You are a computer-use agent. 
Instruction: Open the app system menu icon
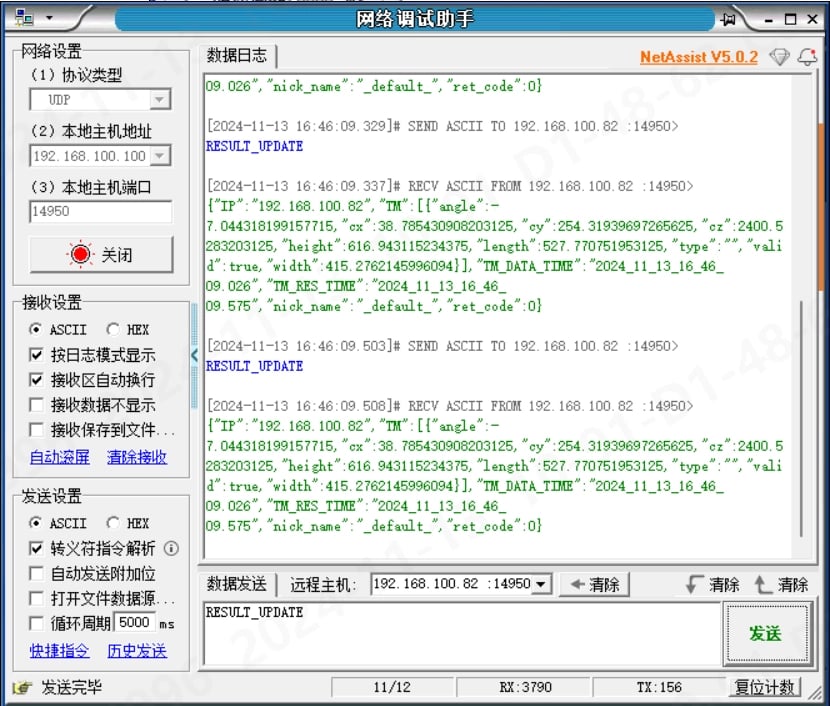pos(24,18)
